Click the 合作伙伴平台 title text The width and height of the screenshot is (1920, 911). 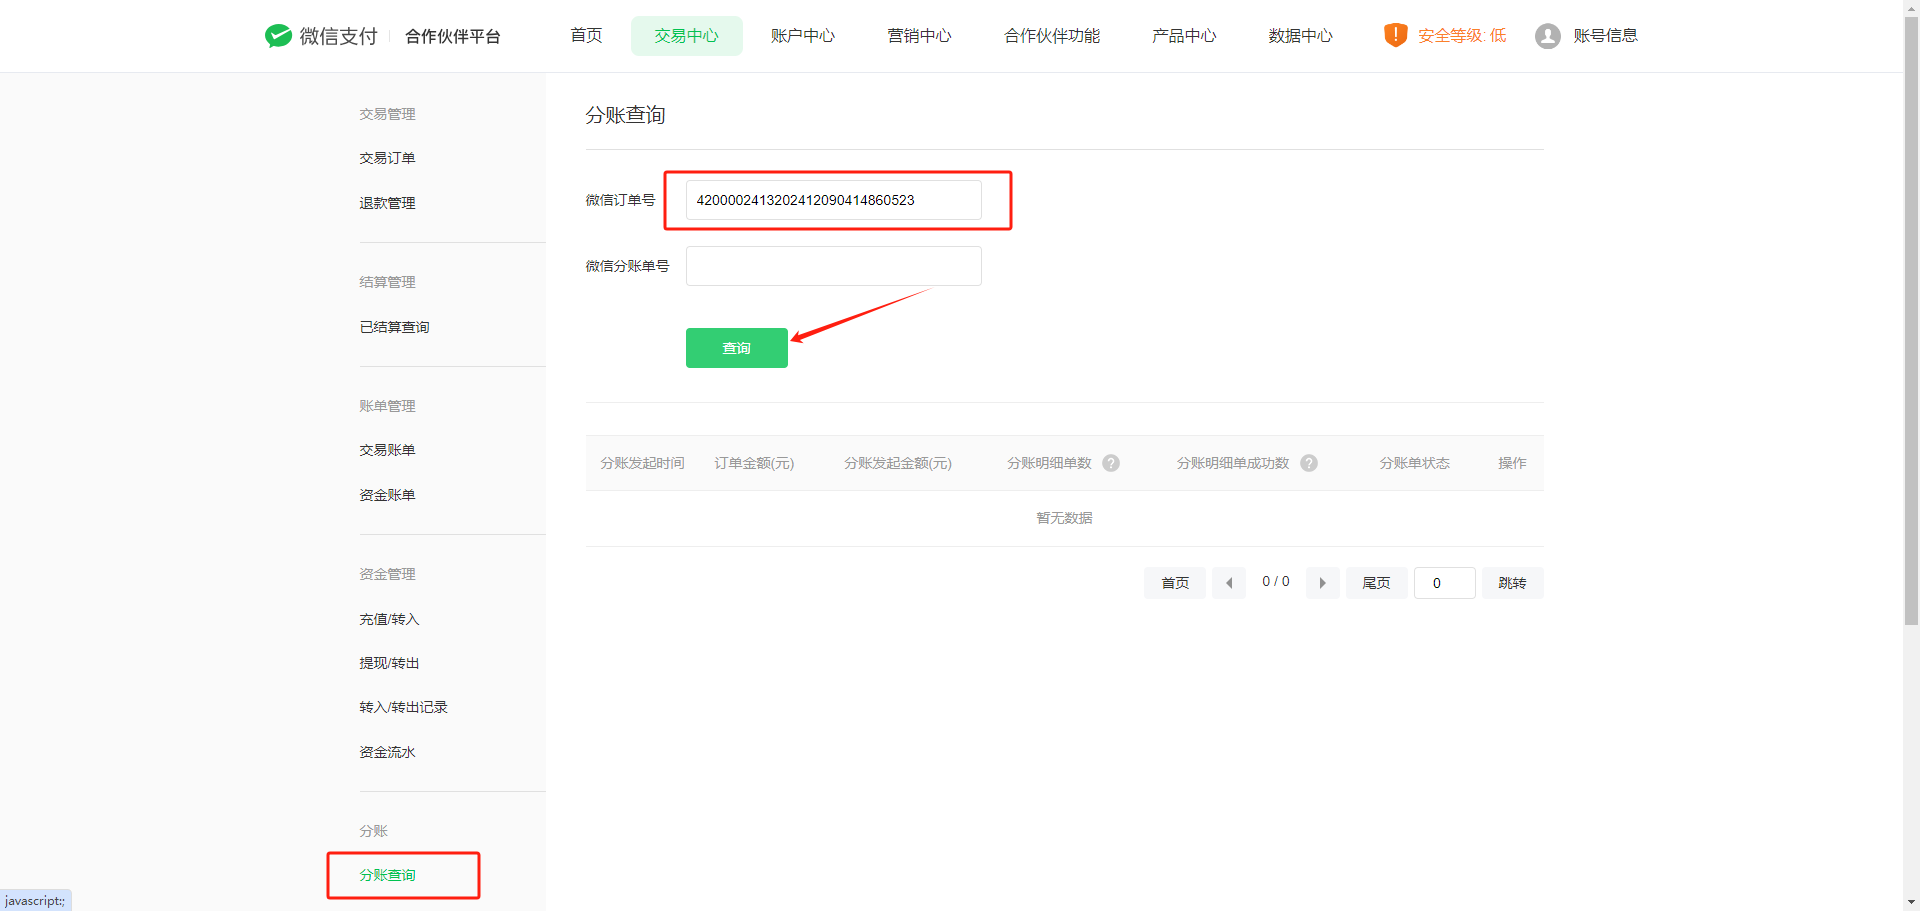(453, 36)
